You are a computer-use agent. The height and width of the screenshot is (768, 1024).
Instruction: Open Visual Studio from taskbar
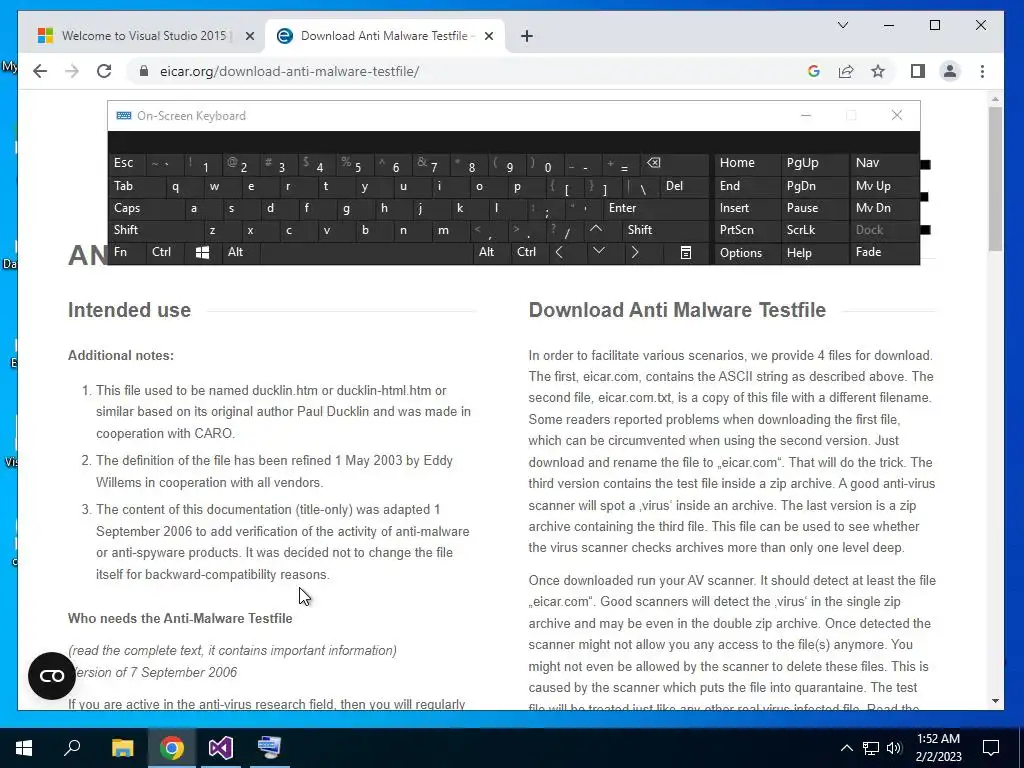[221, 748]
